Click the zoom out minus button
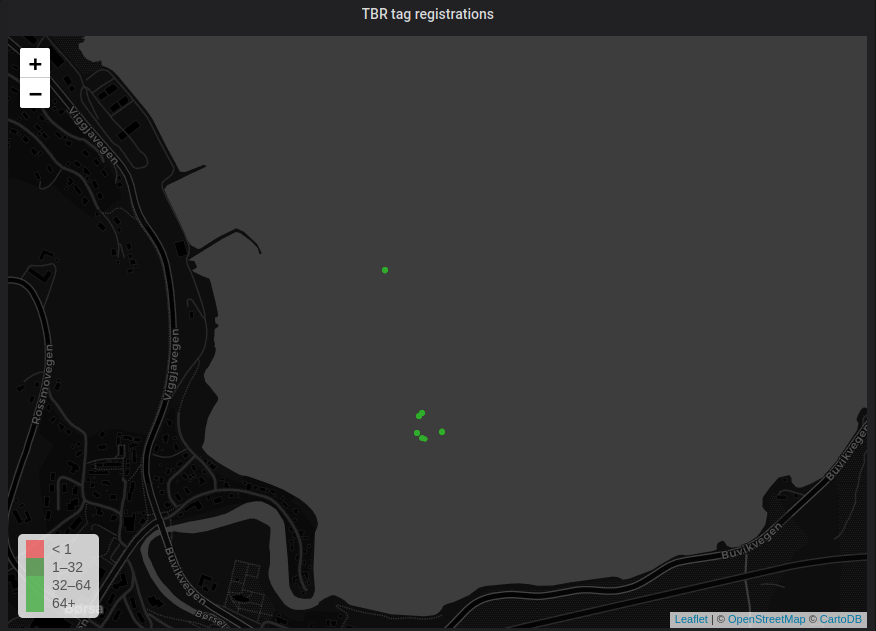 (x=35, y=93)
